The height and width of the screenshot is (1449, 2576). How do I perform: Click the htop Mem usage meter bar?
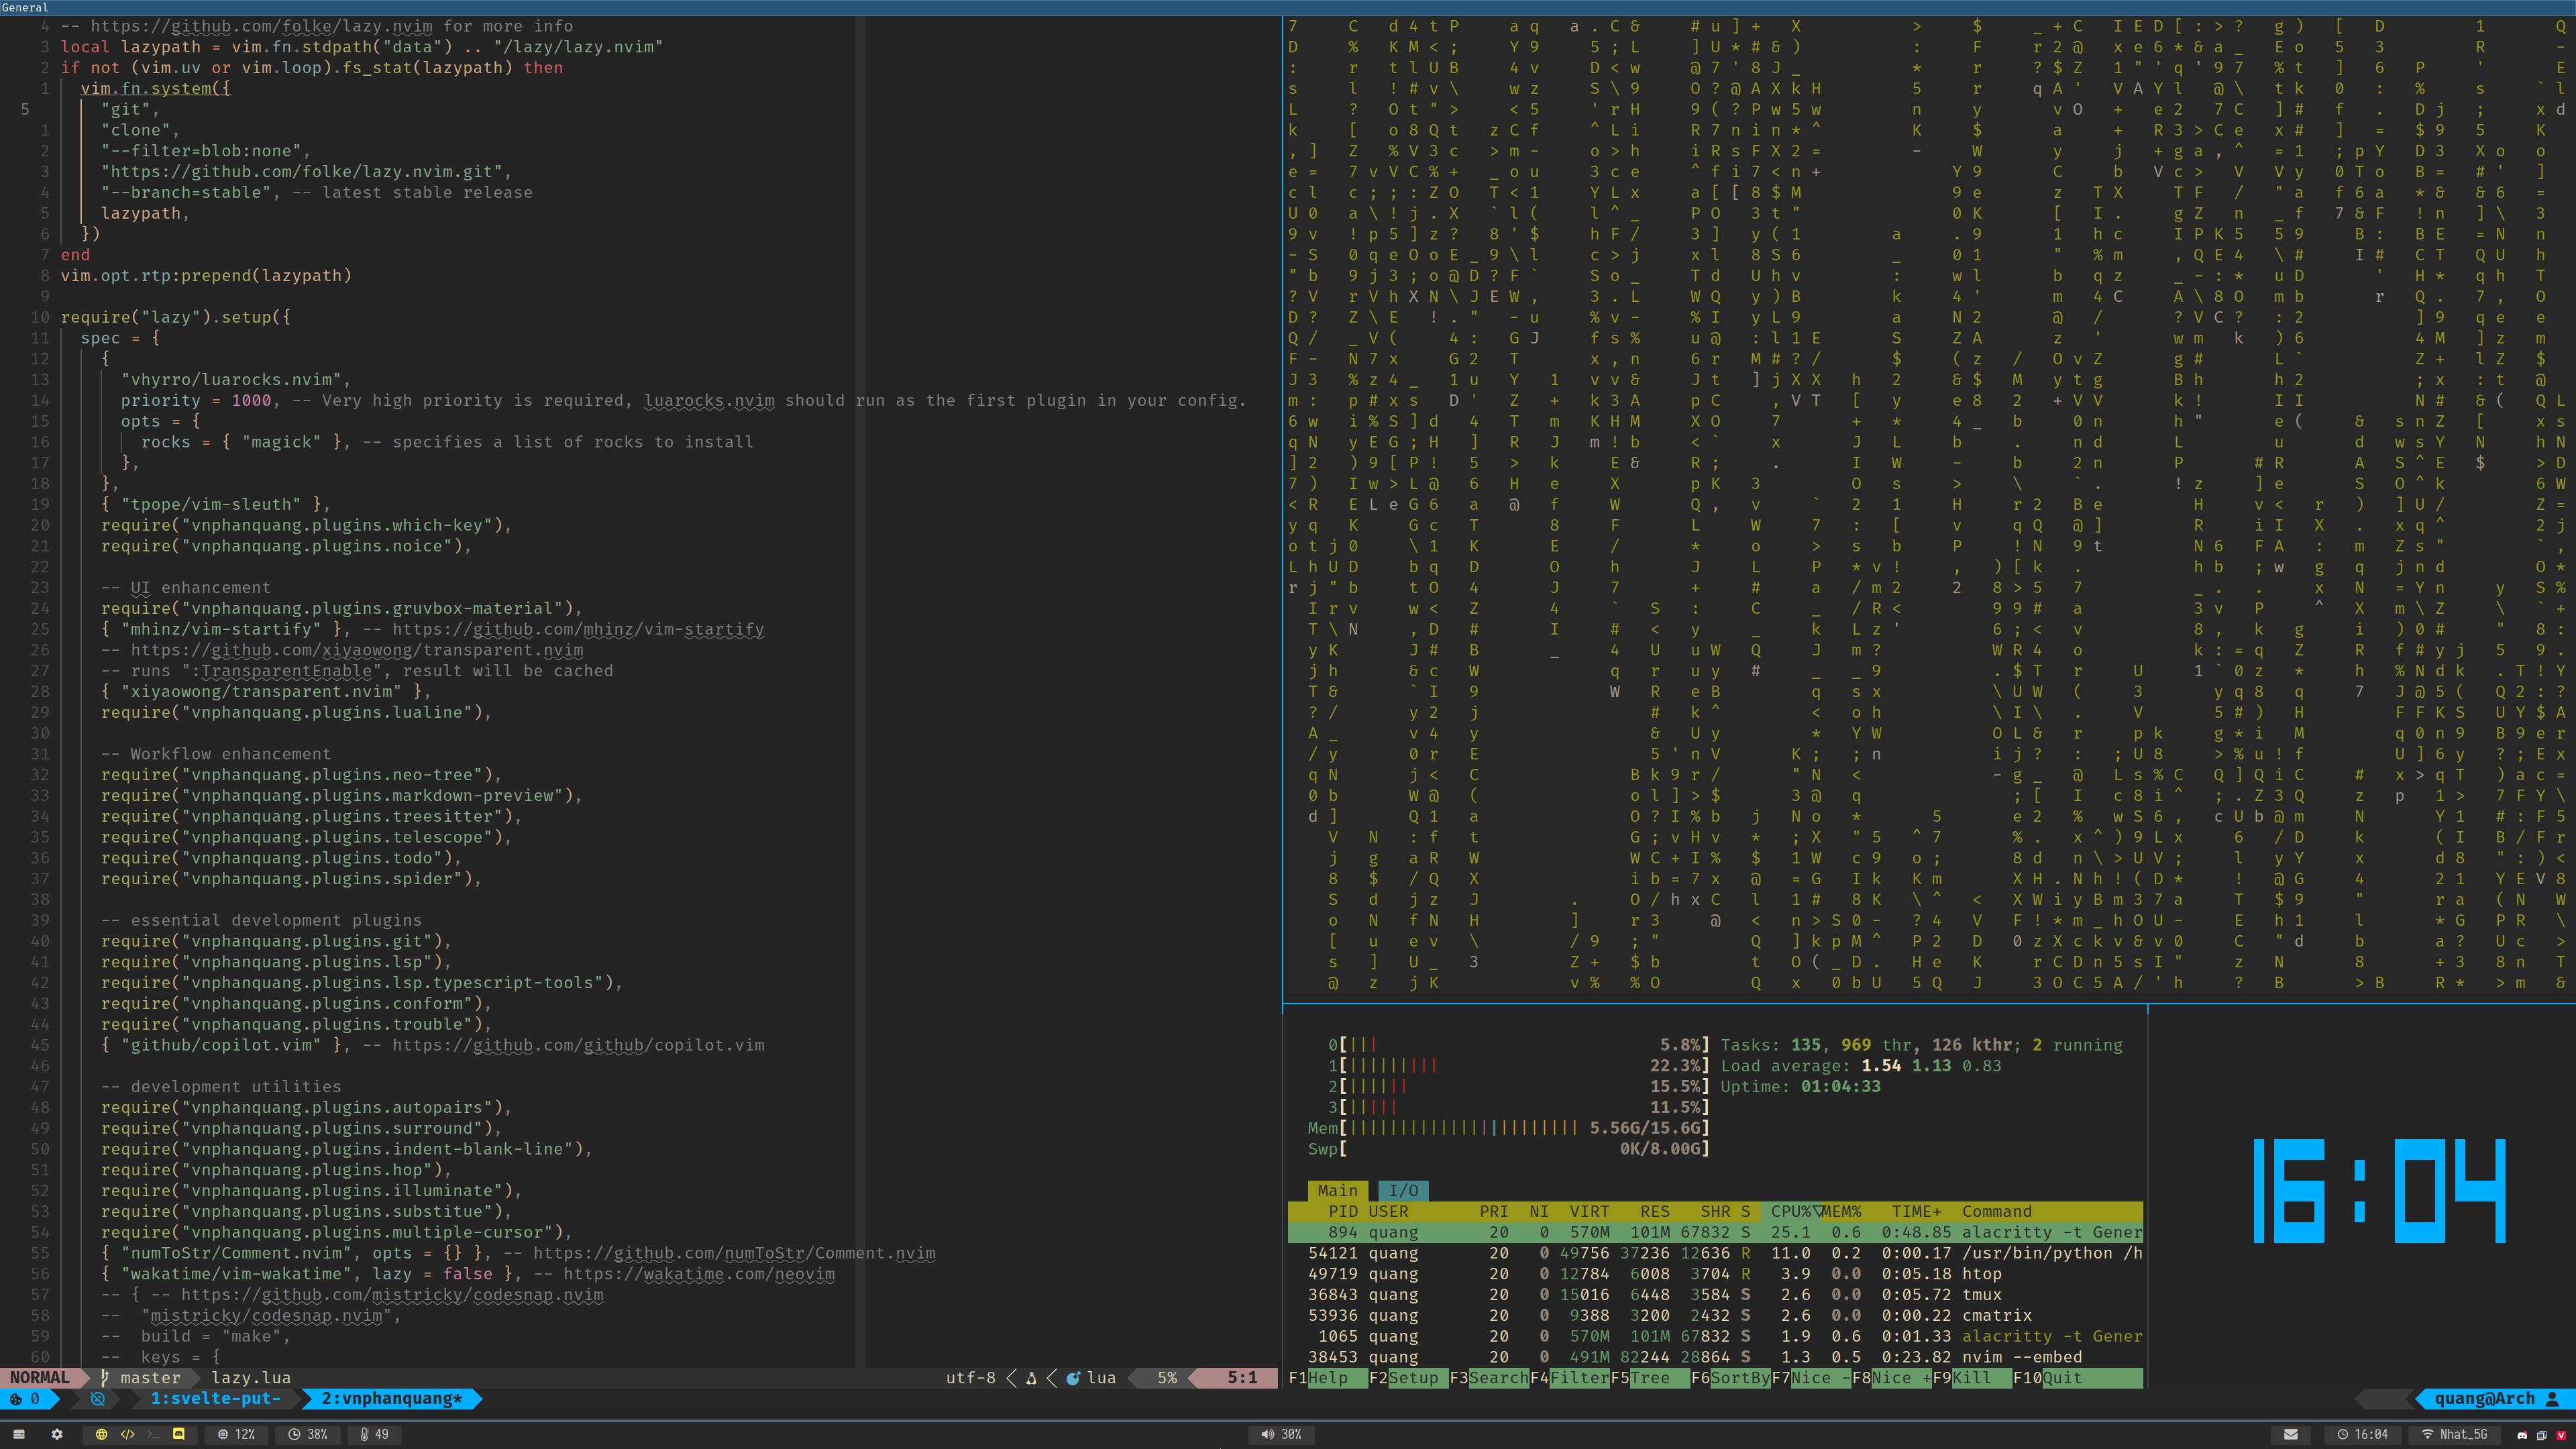pyautogui.click(x=1508, y=1128)
